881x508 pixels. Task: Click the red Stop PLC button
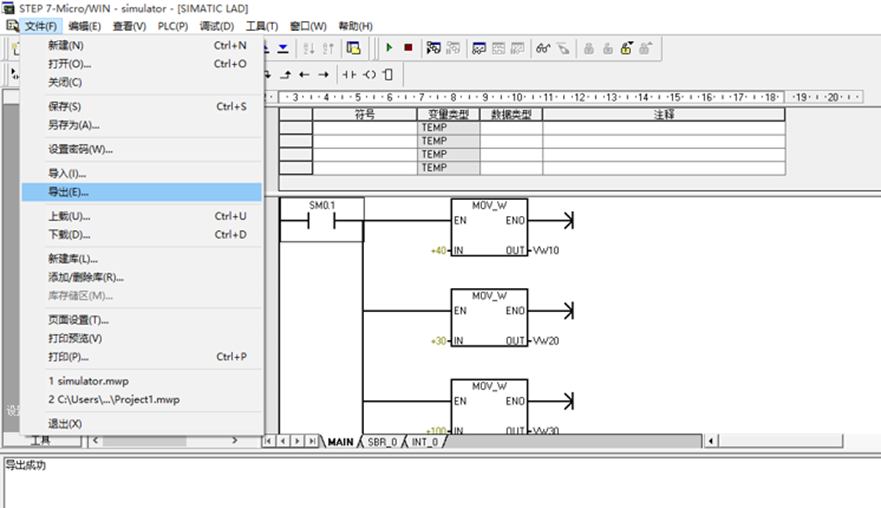coord(408,48)
